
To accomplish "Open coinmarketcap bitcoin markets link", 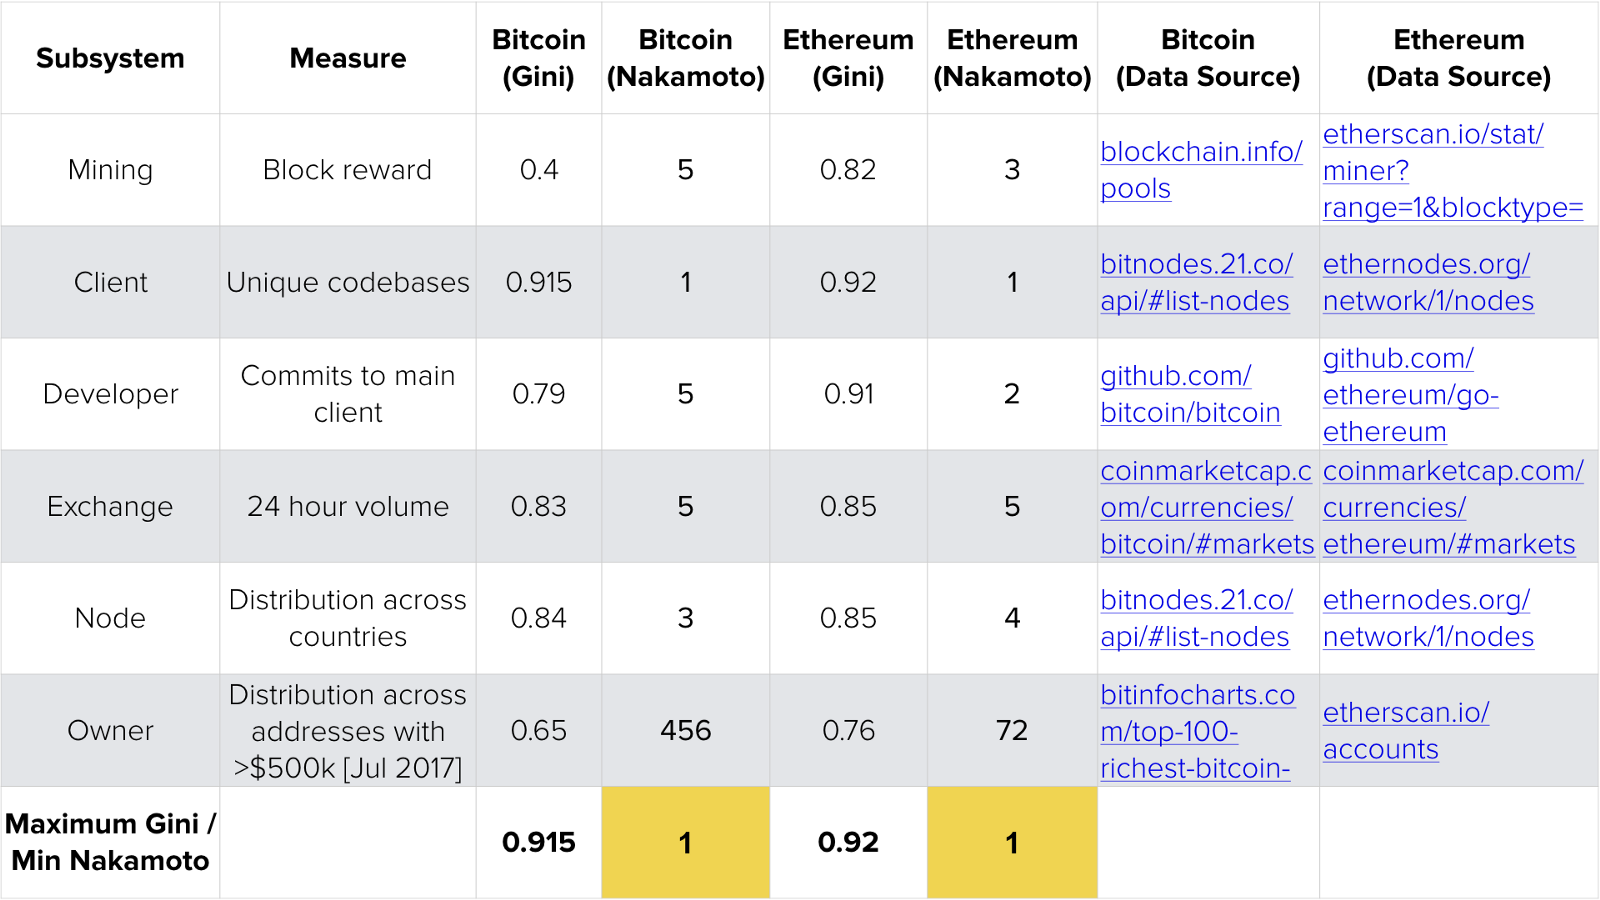I will pos(1205,471).
